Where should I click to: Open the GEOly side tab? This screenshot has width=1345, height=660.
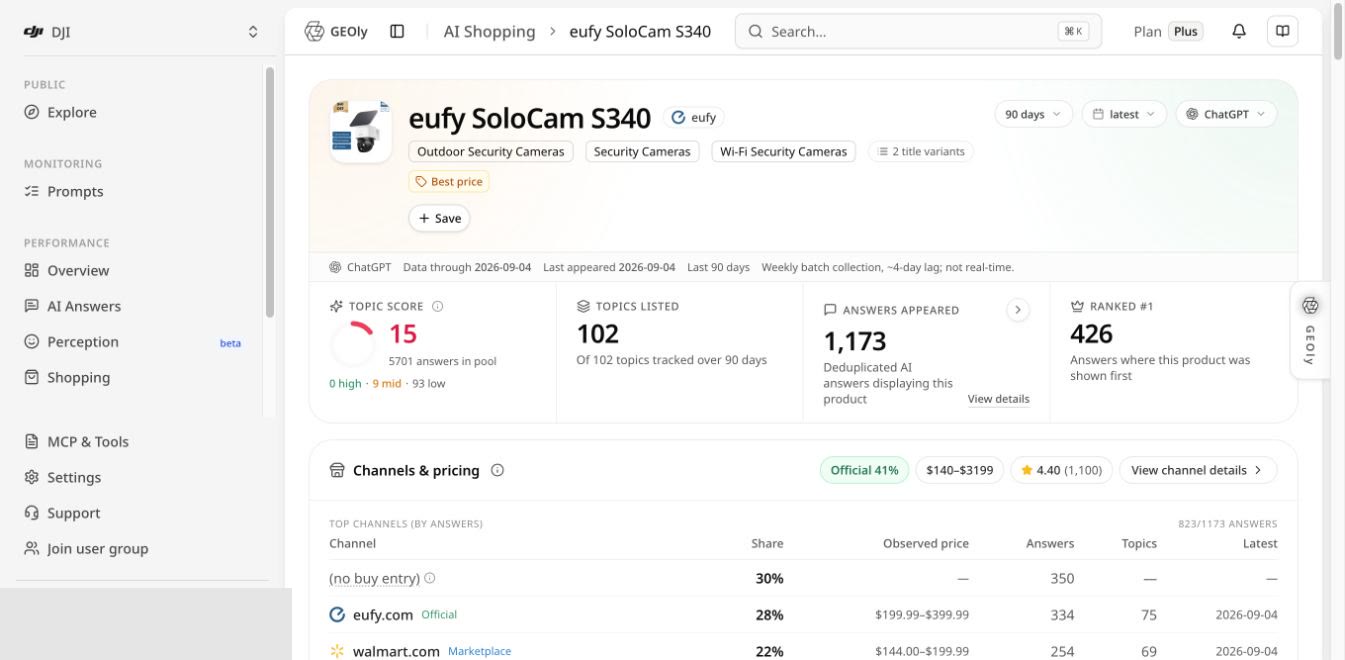[1310, 331]
